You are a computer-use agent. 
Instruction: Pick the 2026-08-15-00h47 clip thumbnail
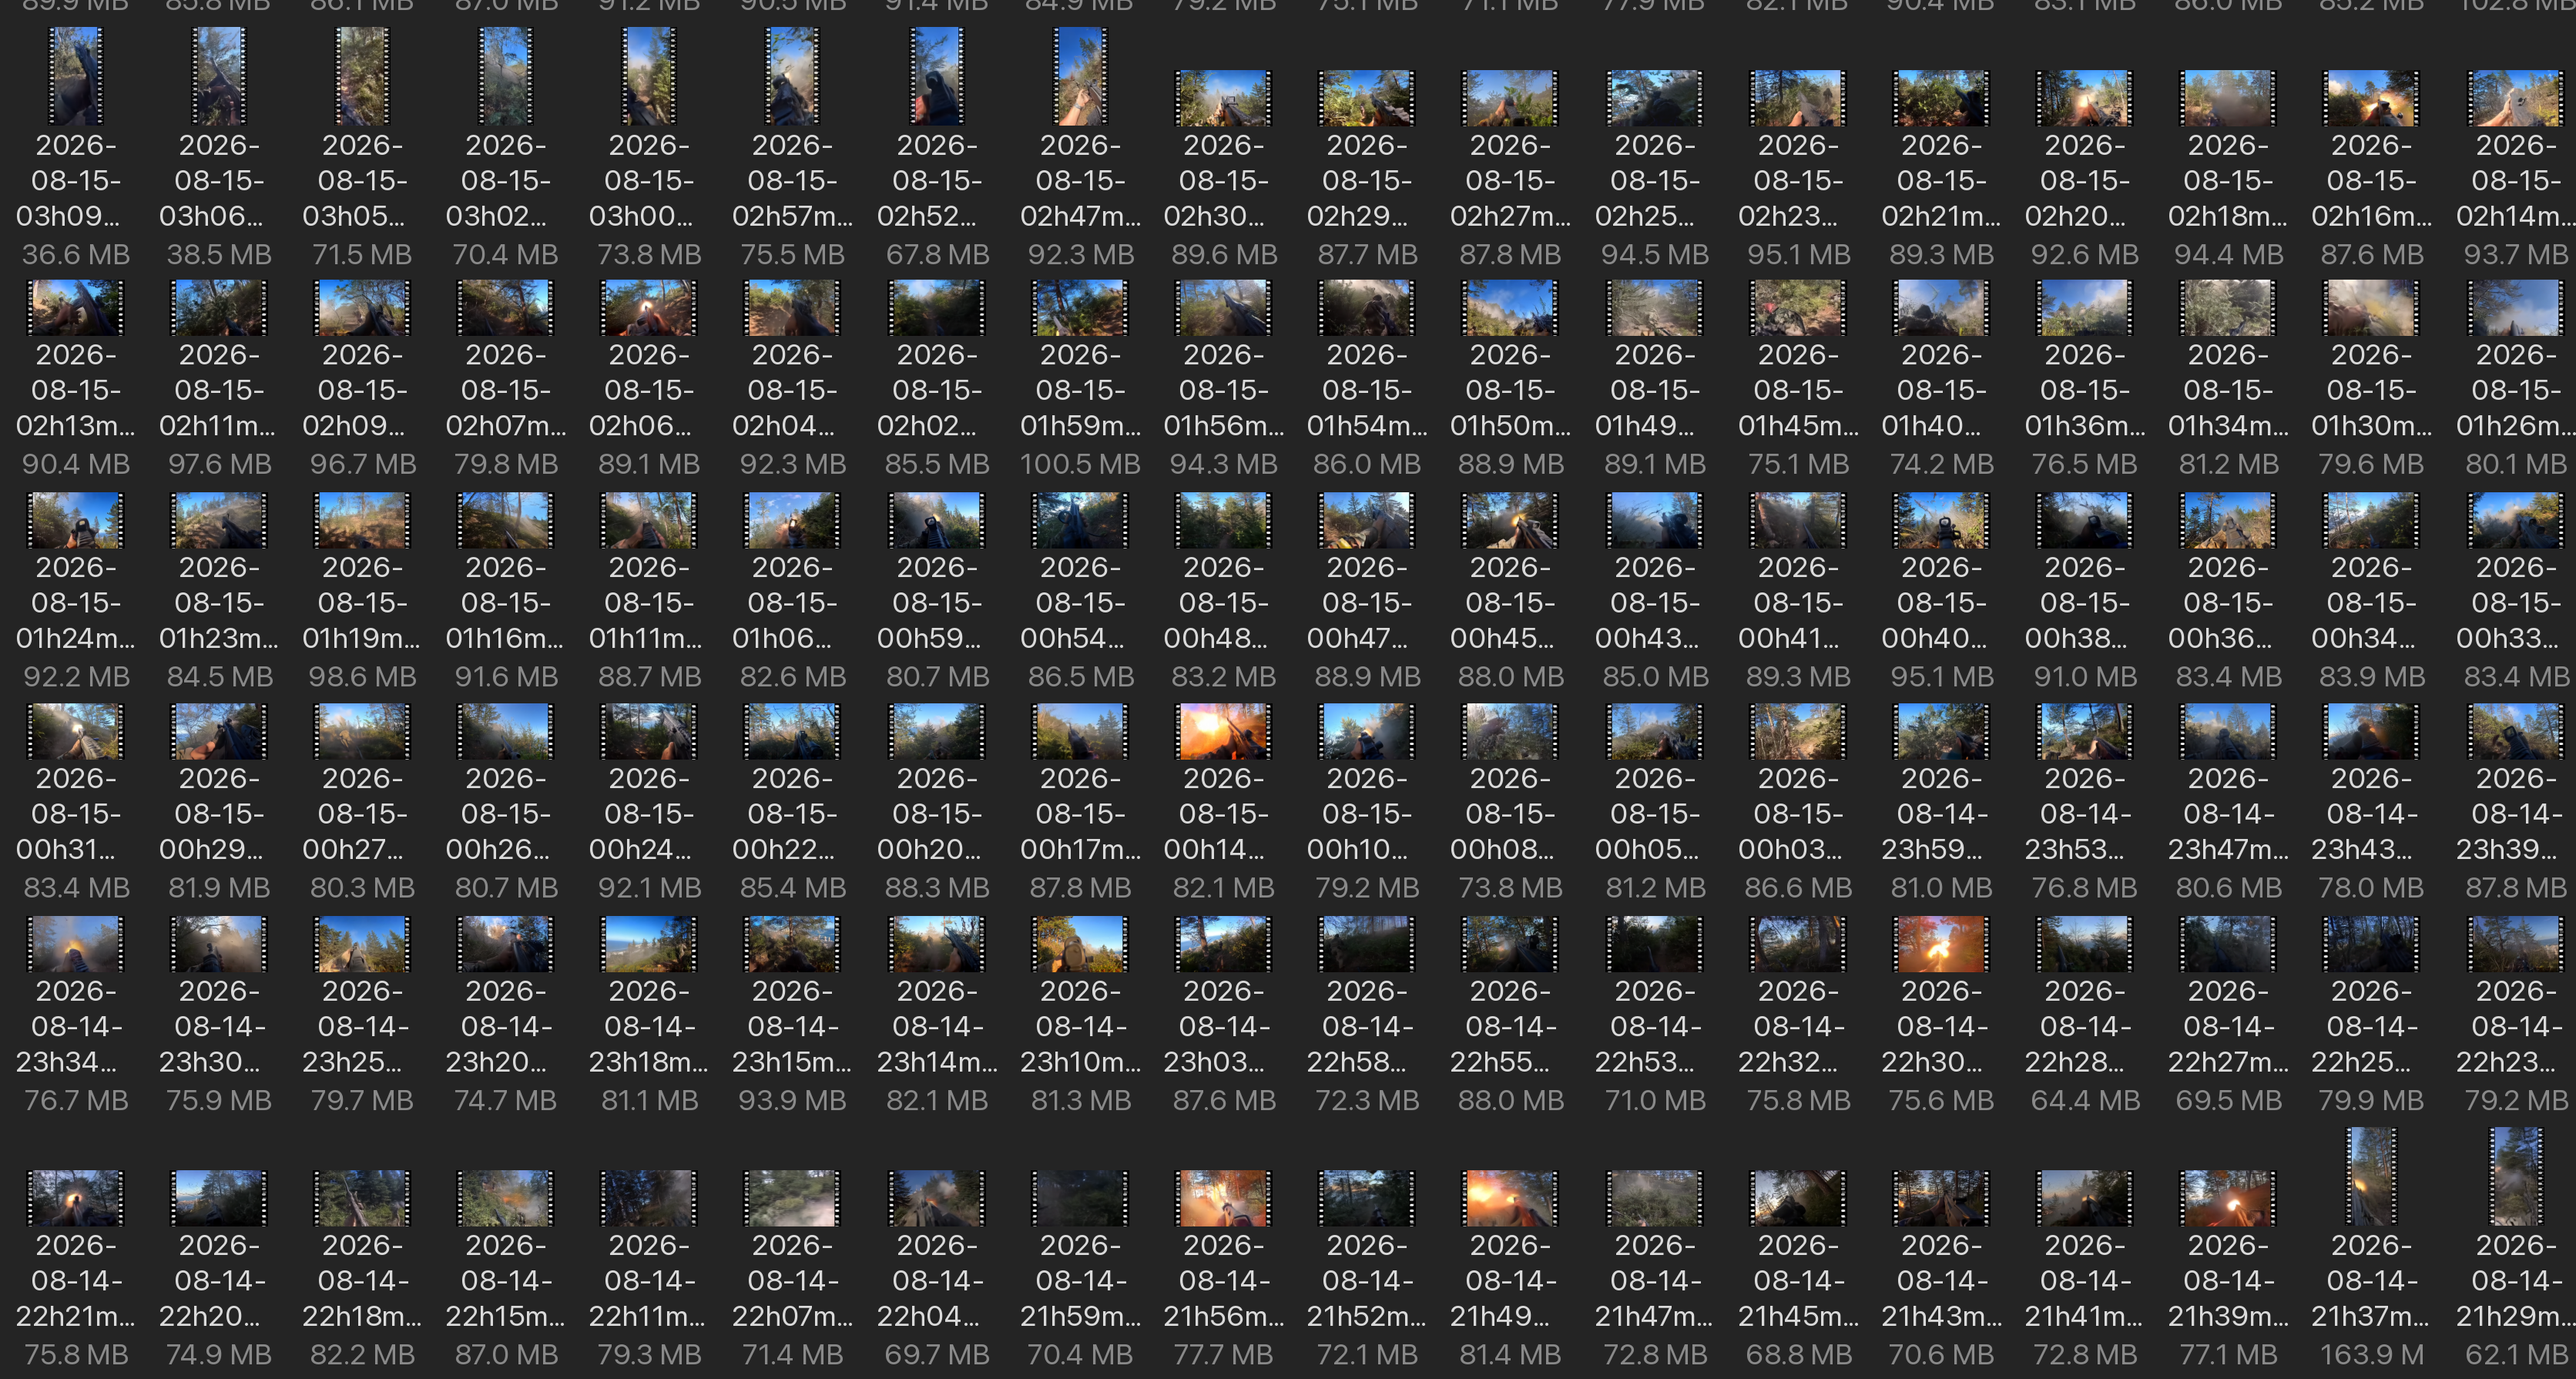click(1367, 520)
